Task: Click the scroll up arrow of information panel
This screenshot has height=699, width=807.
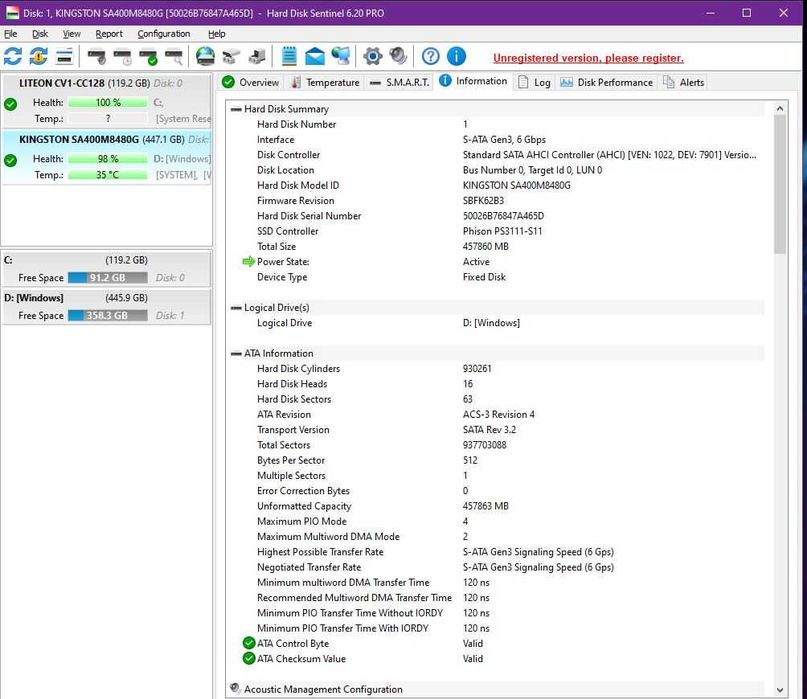Action: click(x=780, y=109)
